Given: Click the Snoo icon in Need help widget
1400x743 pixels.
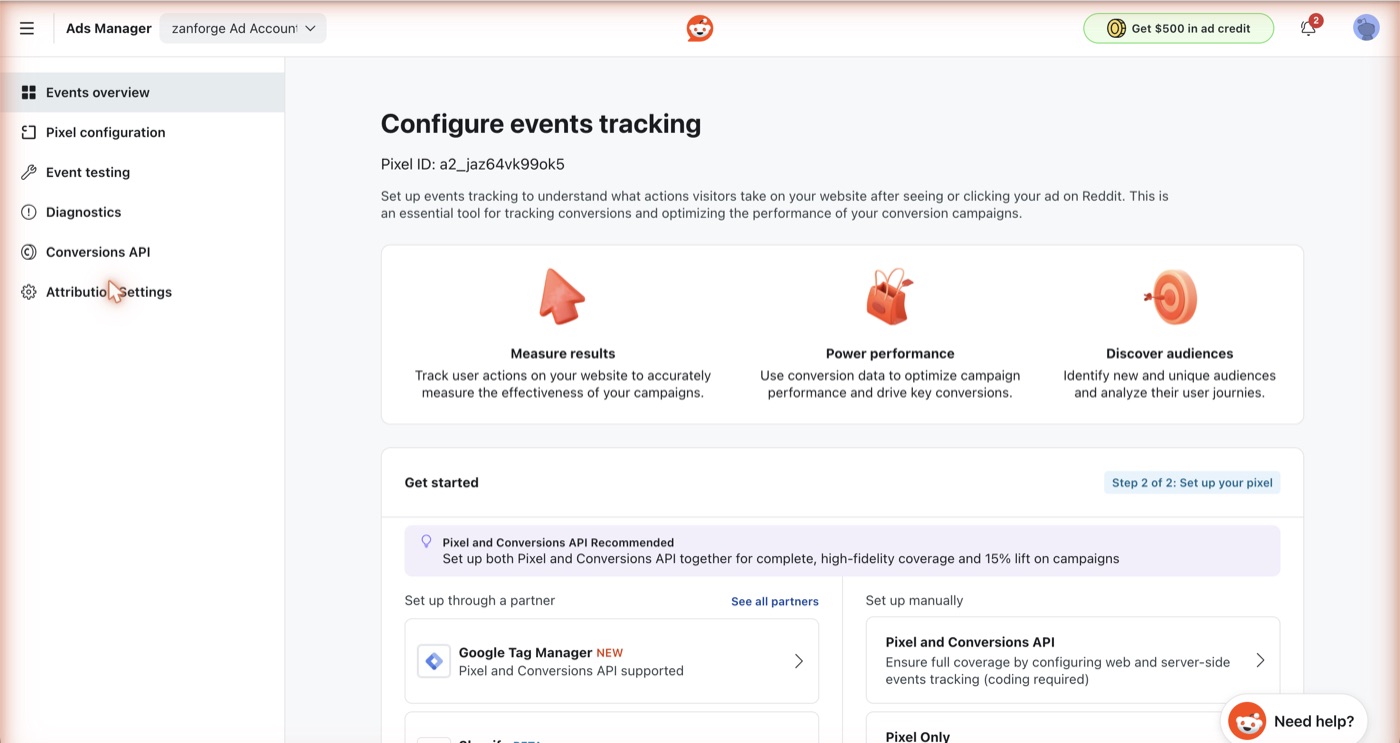Looking at the screenshot, I should pyautogui.click(x=1247, y=721).
